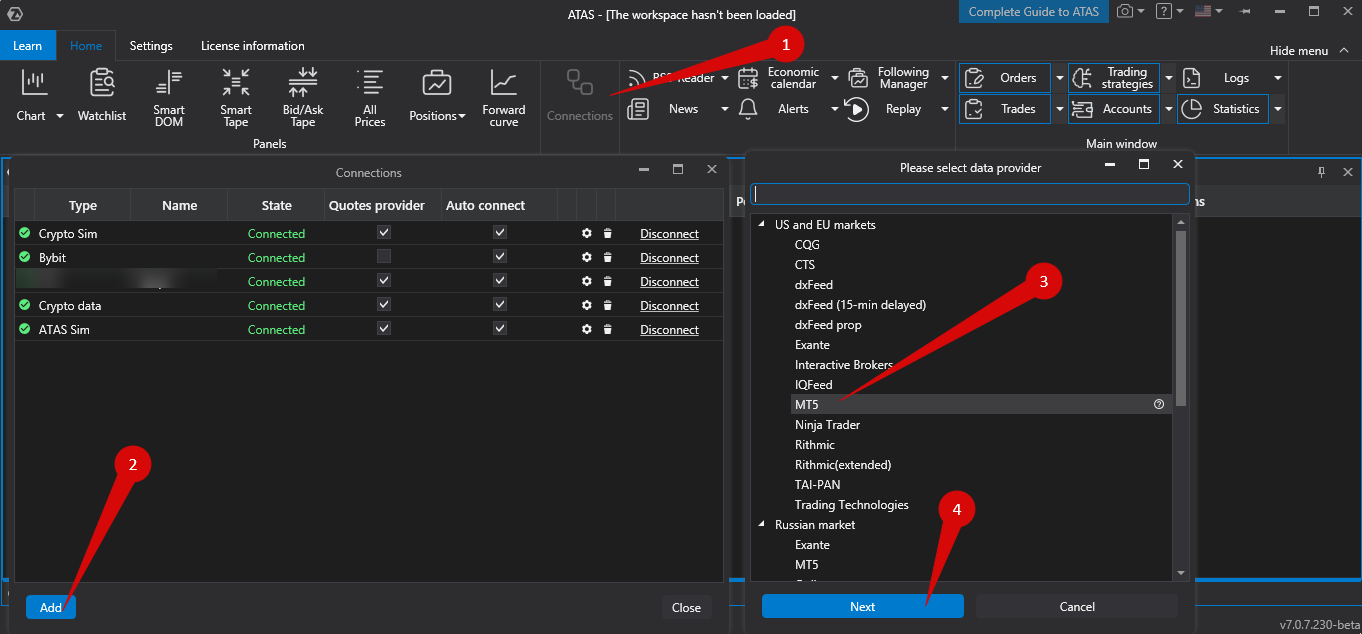Launch the Smart DOM panel
The image size is (1362, 634).
click(169, 96)
